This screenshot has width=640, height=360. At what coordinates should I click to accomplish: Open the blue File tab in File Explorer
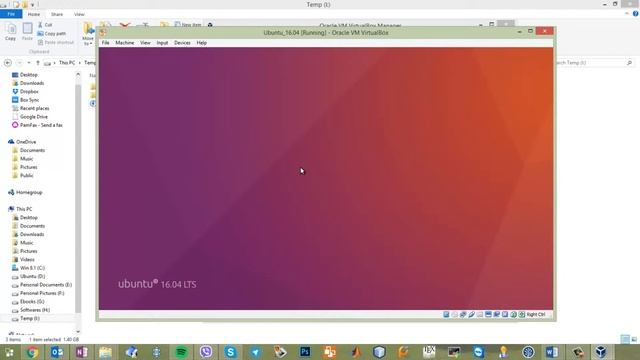[x=11, y=14]
